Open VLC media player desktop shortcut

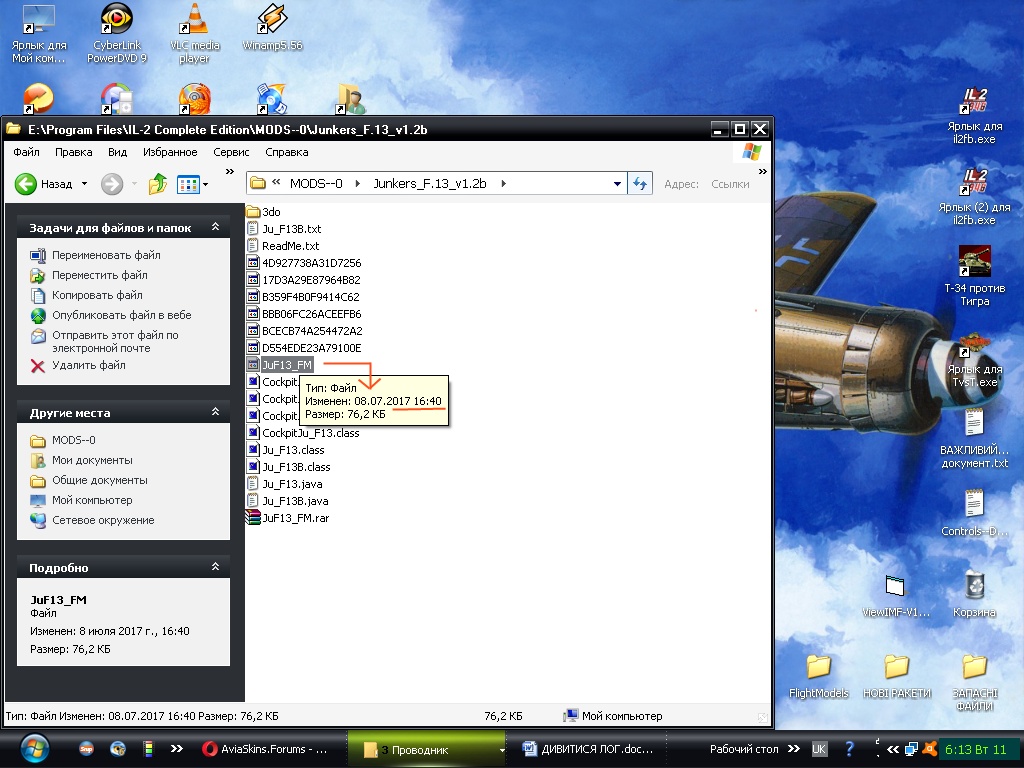click(195, 33)
